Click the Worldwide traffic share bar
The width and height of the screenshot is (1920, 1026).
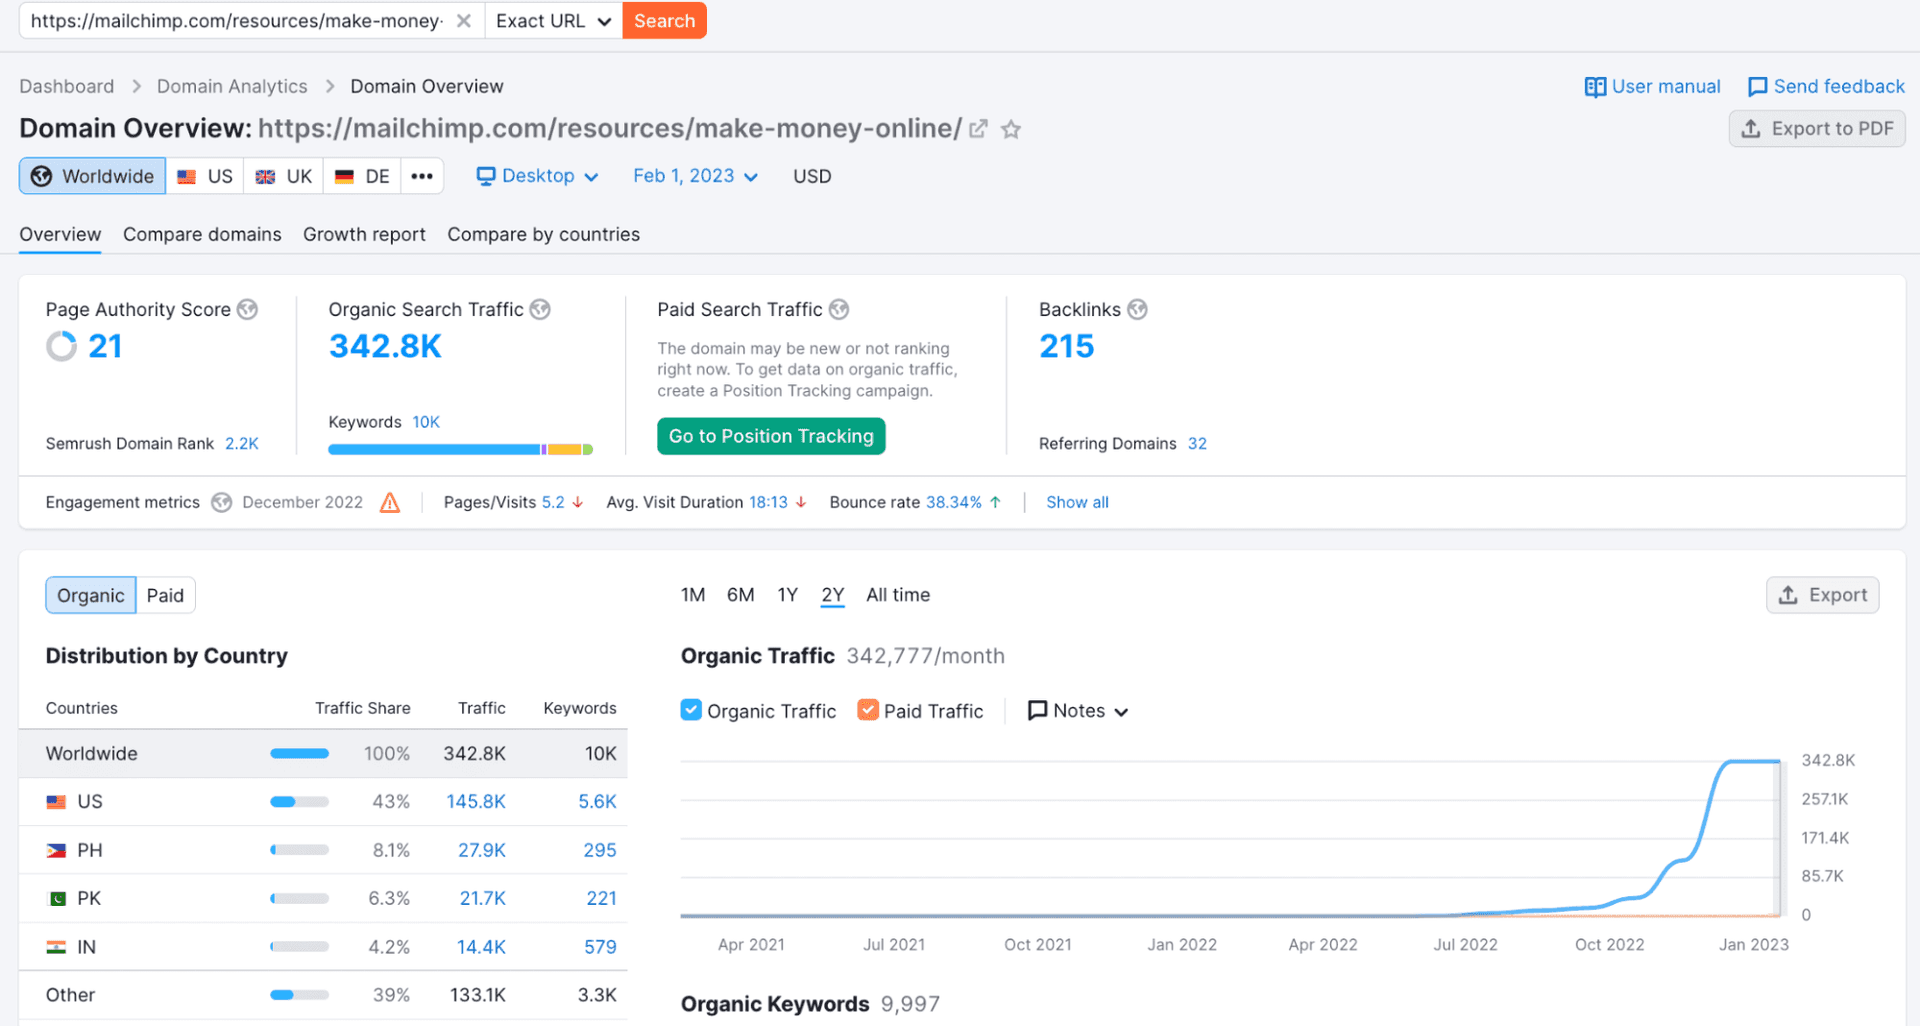point(299,754)
